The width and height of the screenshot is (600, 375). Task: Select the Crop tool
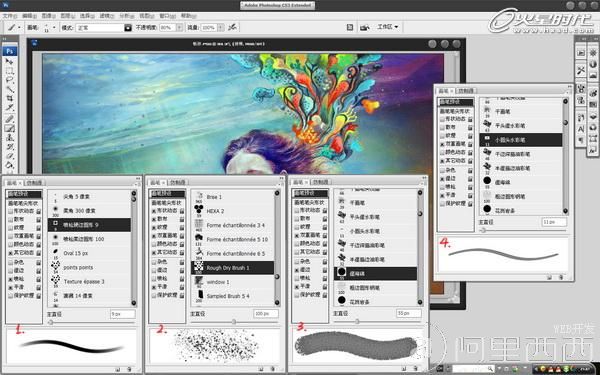click(x=10, y=99)
